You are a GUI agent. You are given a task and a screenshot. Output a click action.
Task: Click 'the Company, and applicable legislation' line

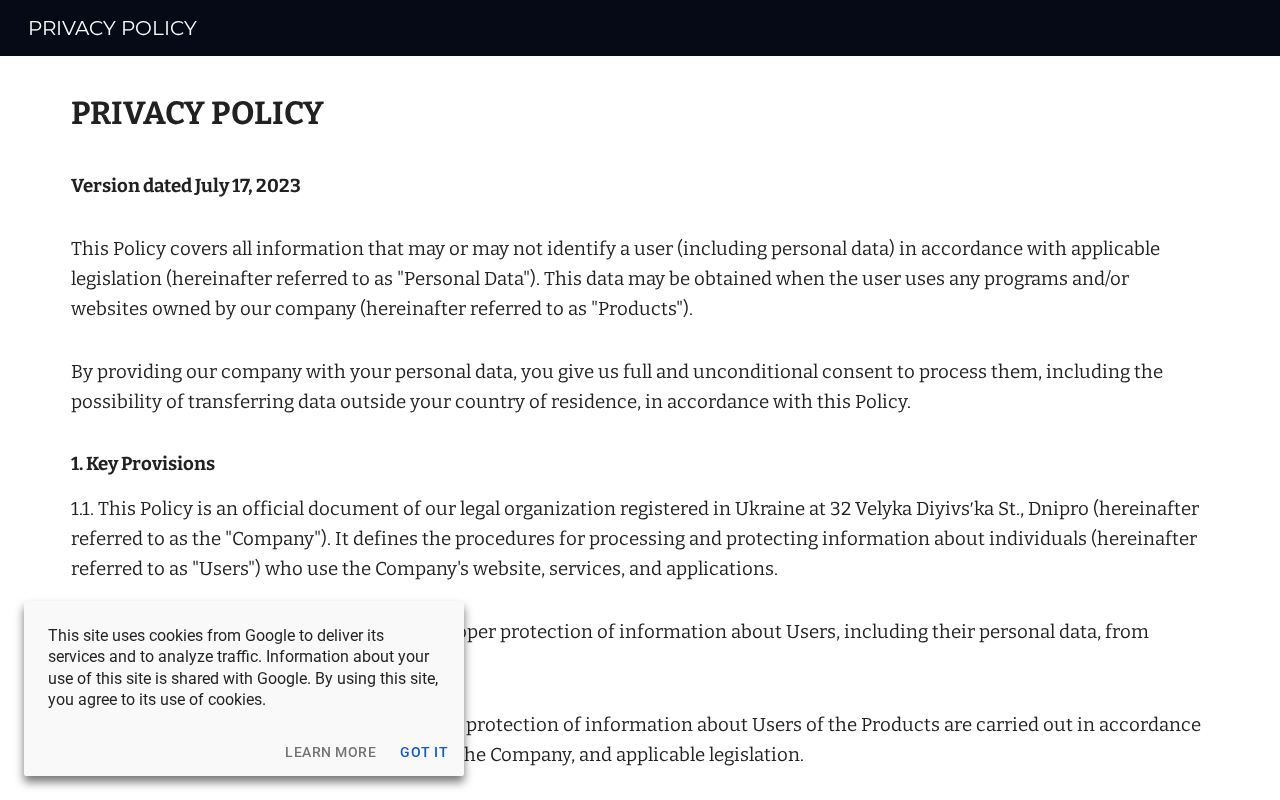tap(634, 755)
